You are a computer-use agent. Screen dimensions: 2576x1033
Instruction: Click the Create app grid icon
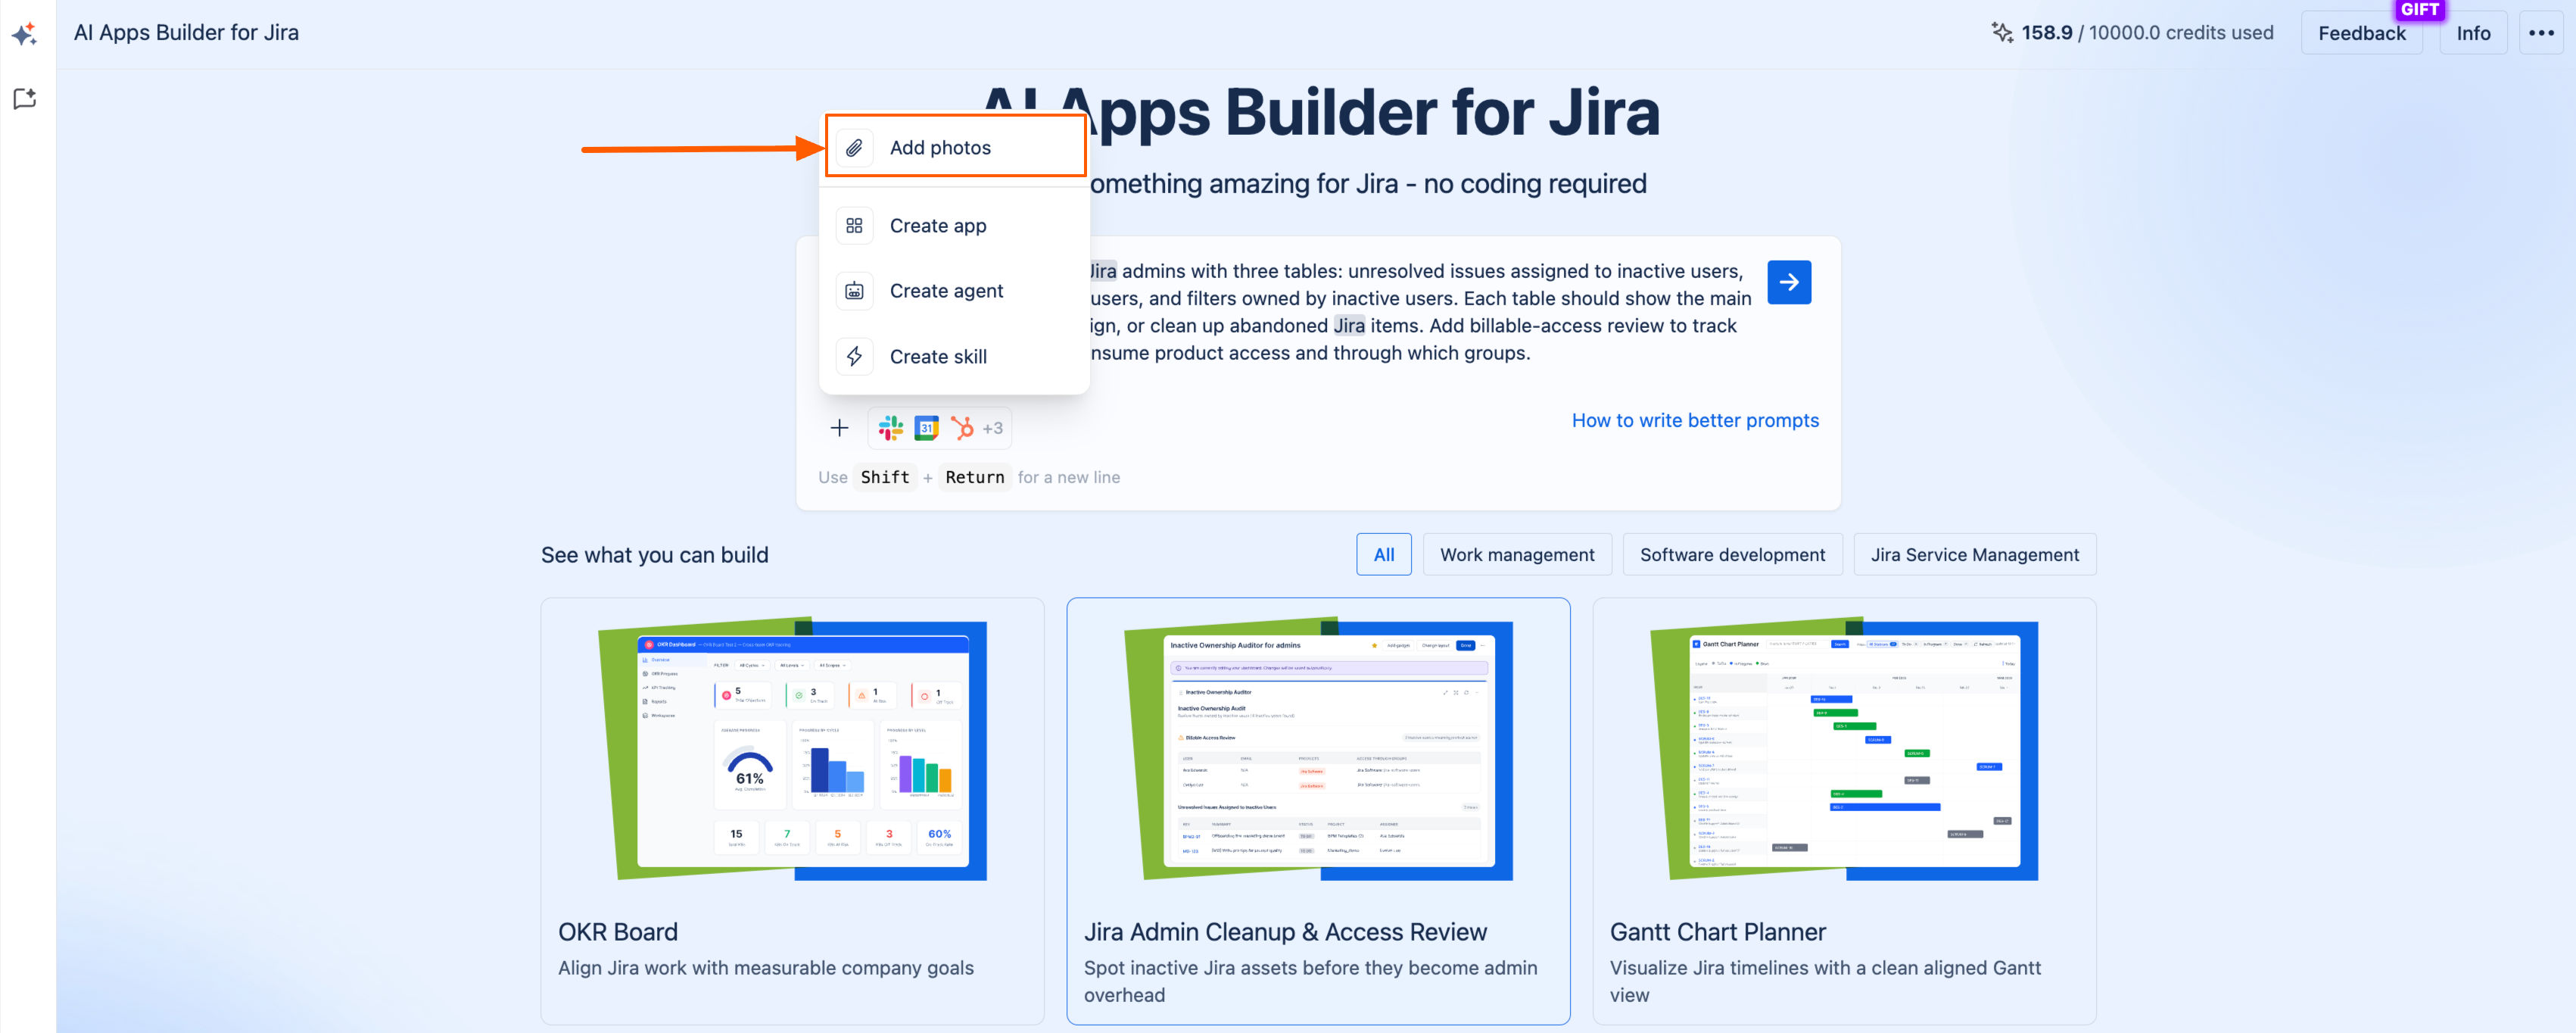[x=854, y=226]
